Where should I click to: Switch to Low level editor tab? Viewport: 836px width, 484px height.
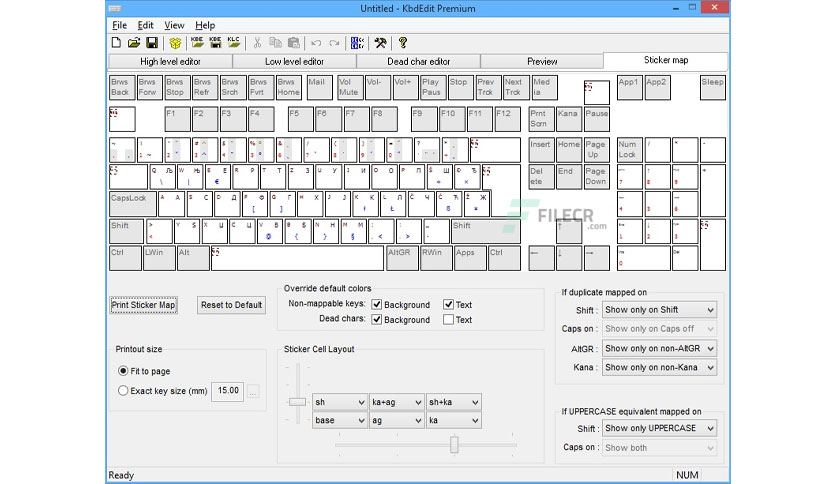click(x=294, y=61)
